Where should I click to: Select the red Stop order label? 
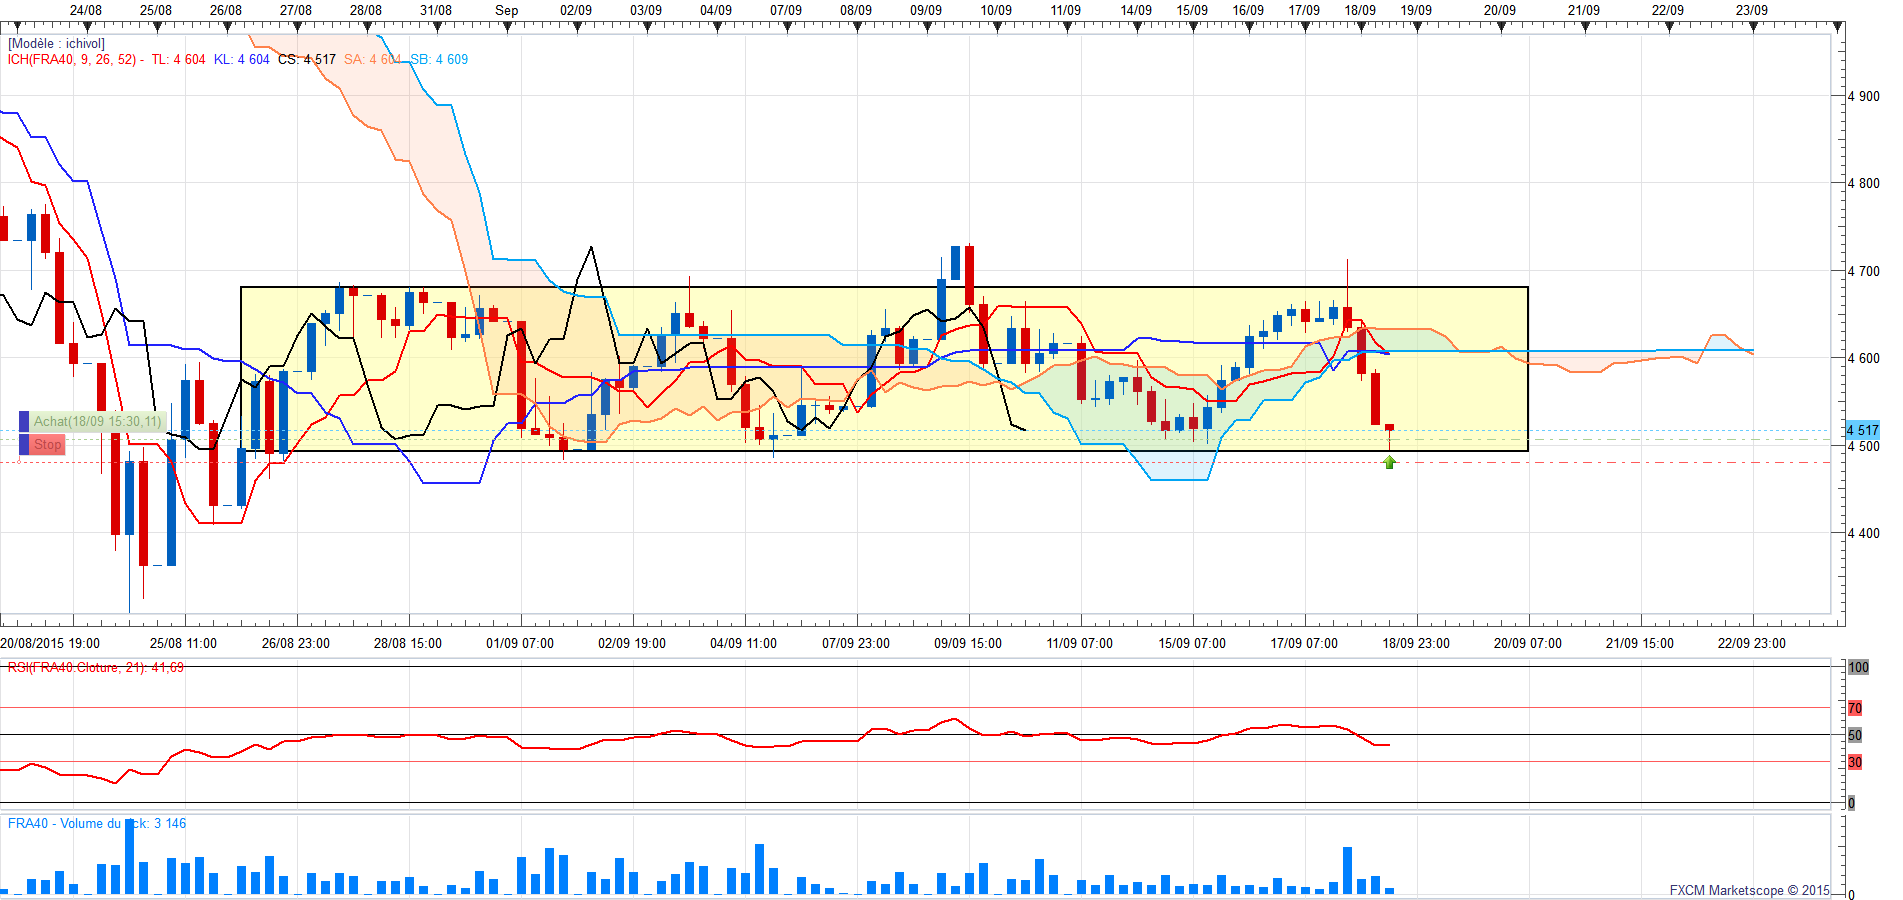click(48, 444)
